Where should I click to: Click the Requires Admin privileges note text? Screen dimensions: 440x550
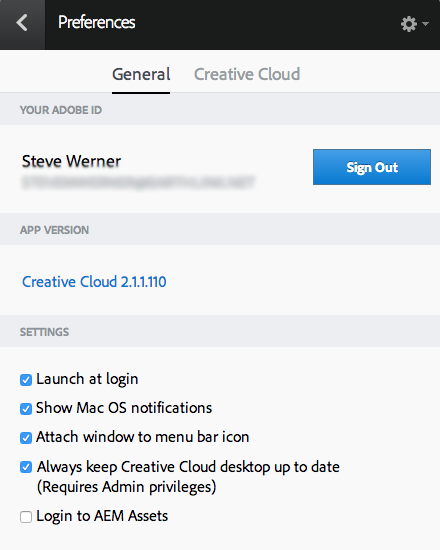(126, 487)
